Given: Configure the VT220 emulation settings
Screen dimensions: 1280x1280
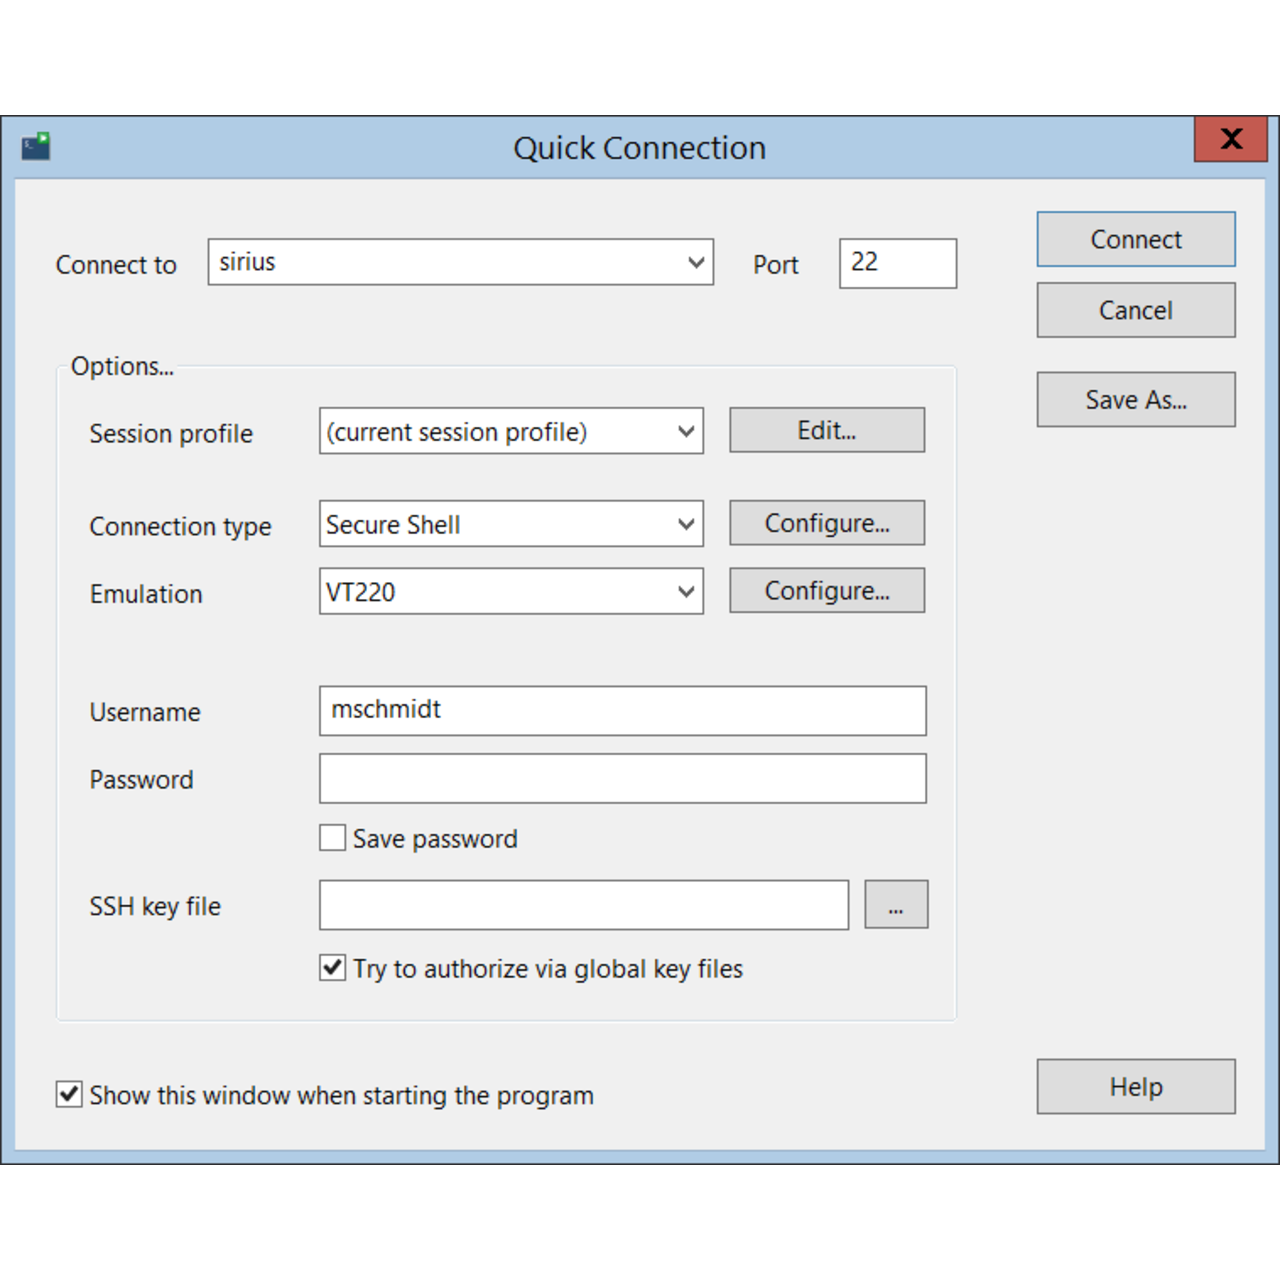Looking at the screenshot, I should coord(826,591).
